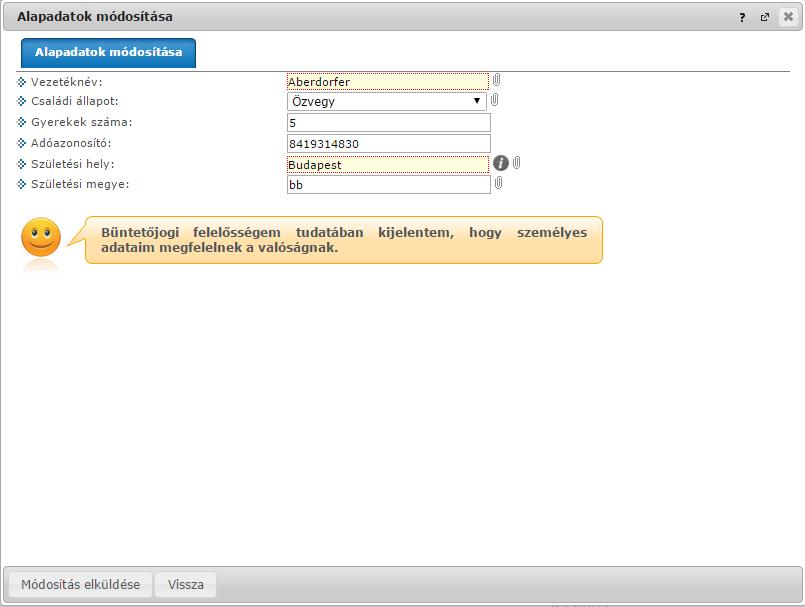Image resolution: width=805 pixels, height=607 pixels.
Task: Click the dialog title Alapadatok módosítása in header
Action: pyautogui.click(x=95, y=17)
